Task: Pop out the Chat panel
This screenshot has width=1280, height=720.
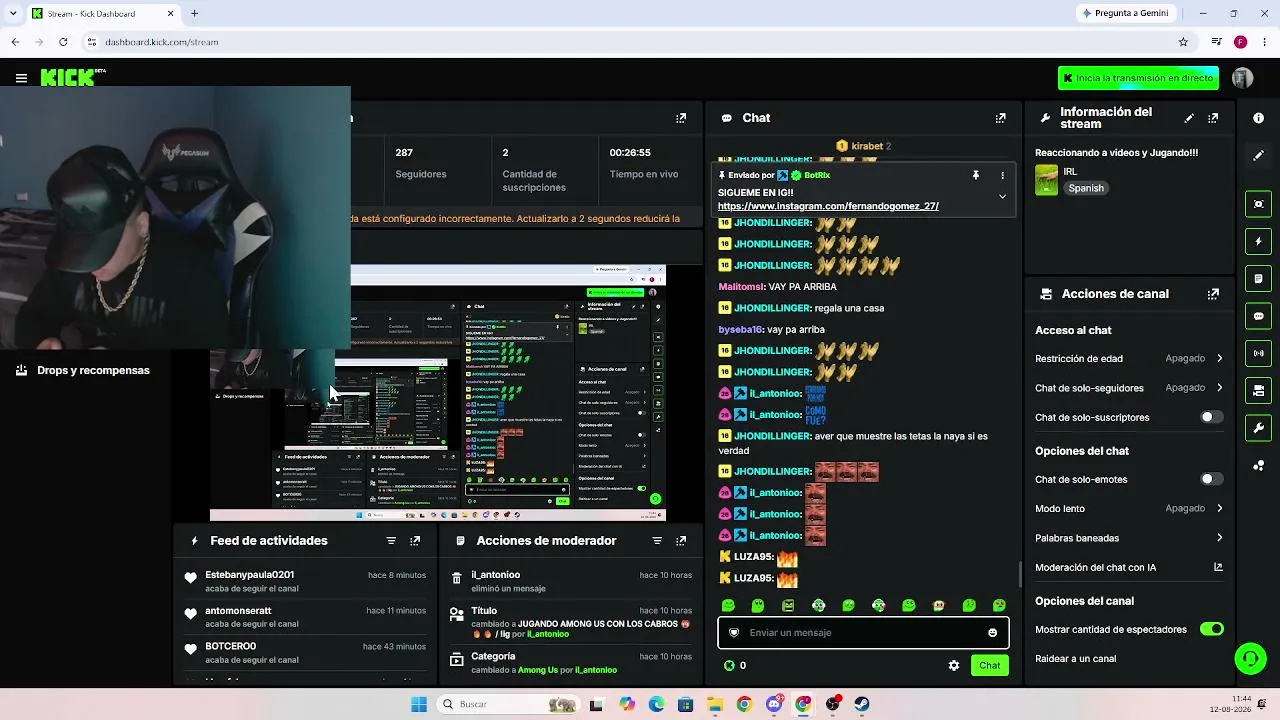Action: tap(1000, 118)
